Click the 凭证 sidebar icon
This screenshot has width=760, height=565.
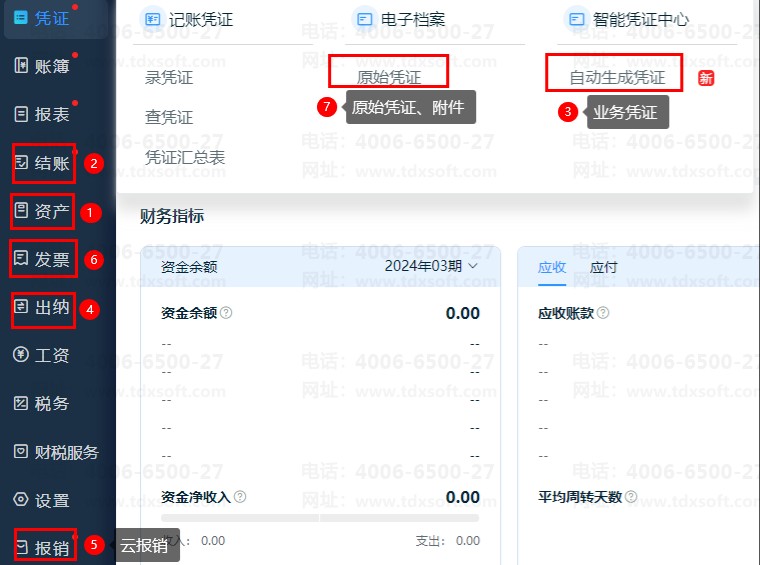(21, 18)
